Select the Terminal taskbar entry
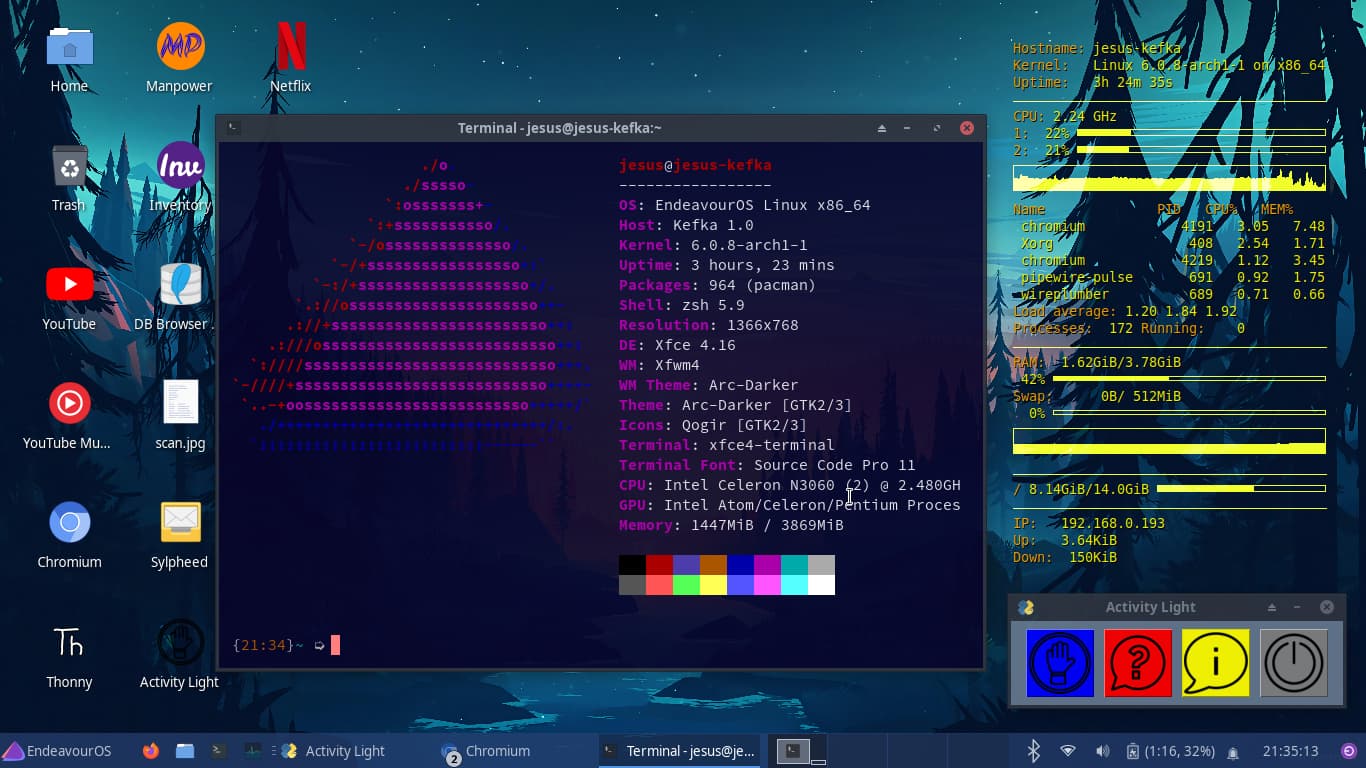This screenshot has width=1366, height=768. [680, 751]
